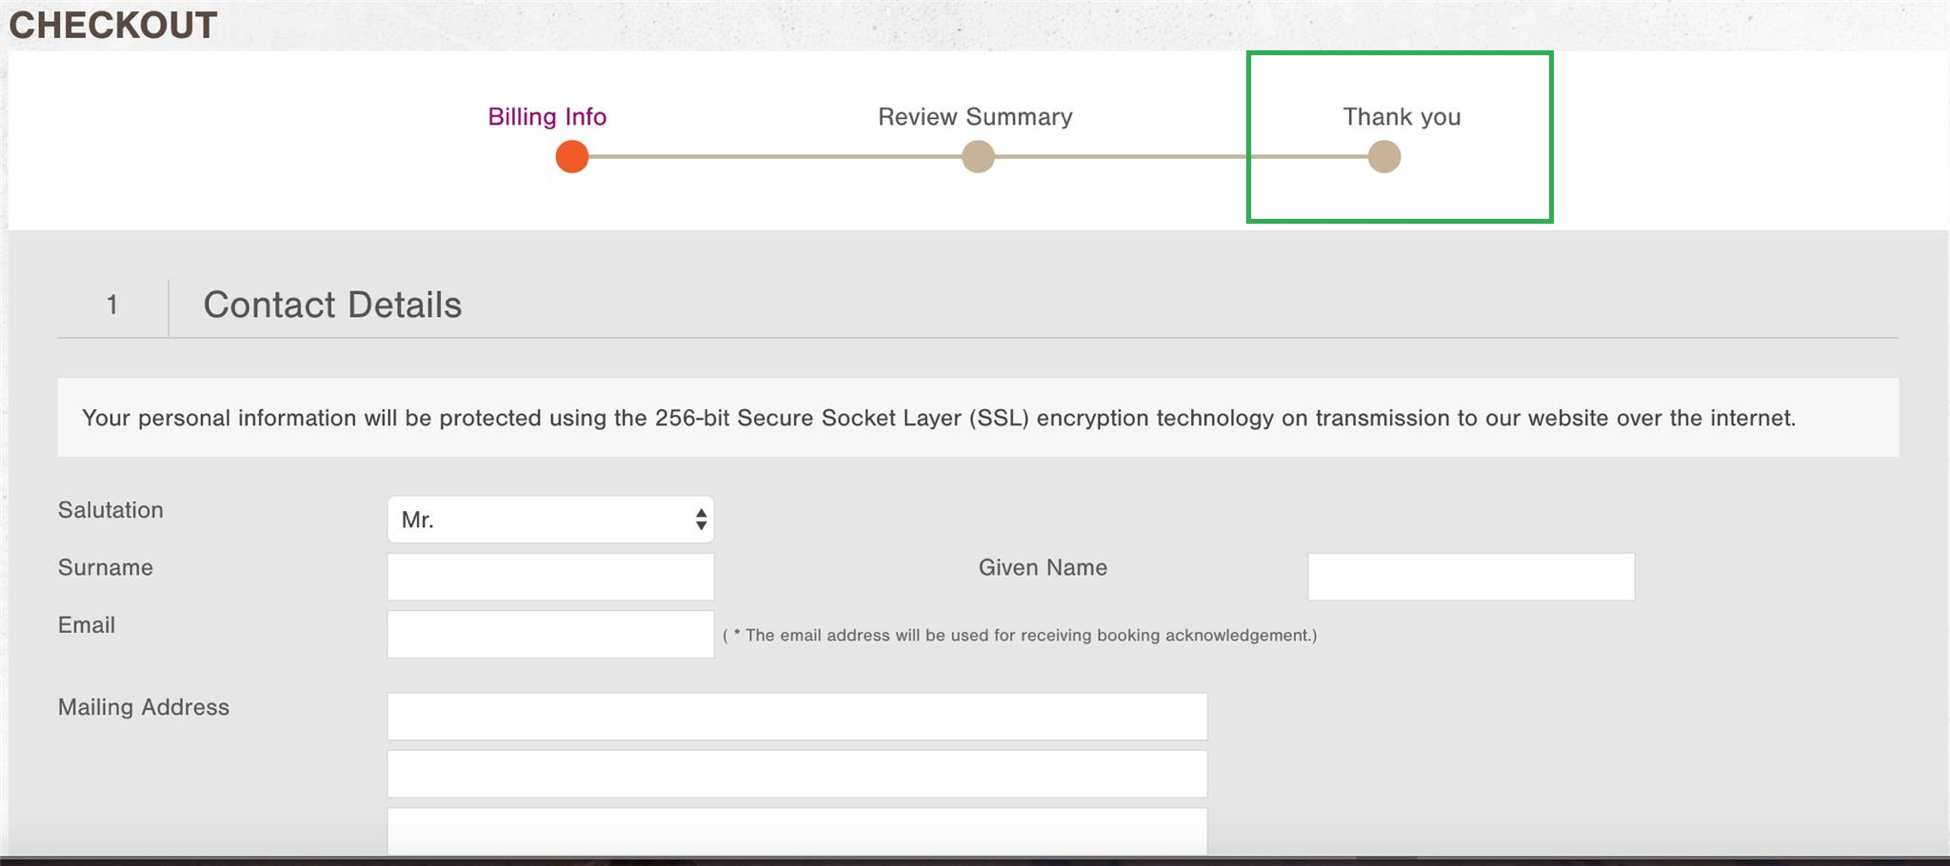The width and height of the screenshot is (1950, 866).
Task: Focus the Email input box
Action: point(550,635)
